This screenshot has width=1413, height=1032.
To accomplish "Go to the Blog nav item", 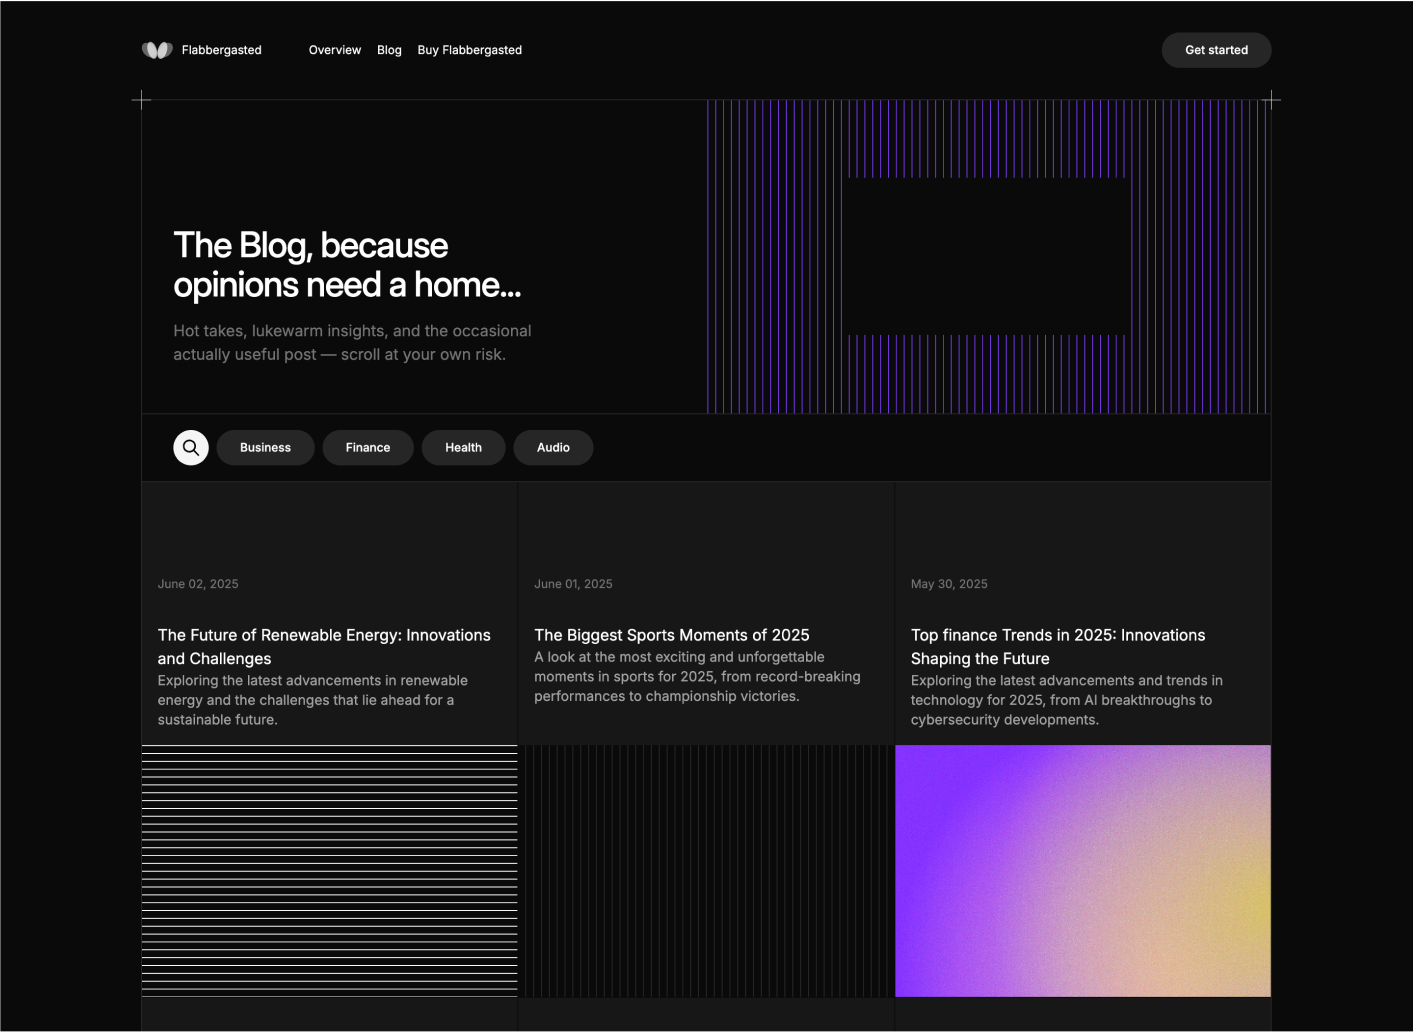I will click(x=389, y=50).
